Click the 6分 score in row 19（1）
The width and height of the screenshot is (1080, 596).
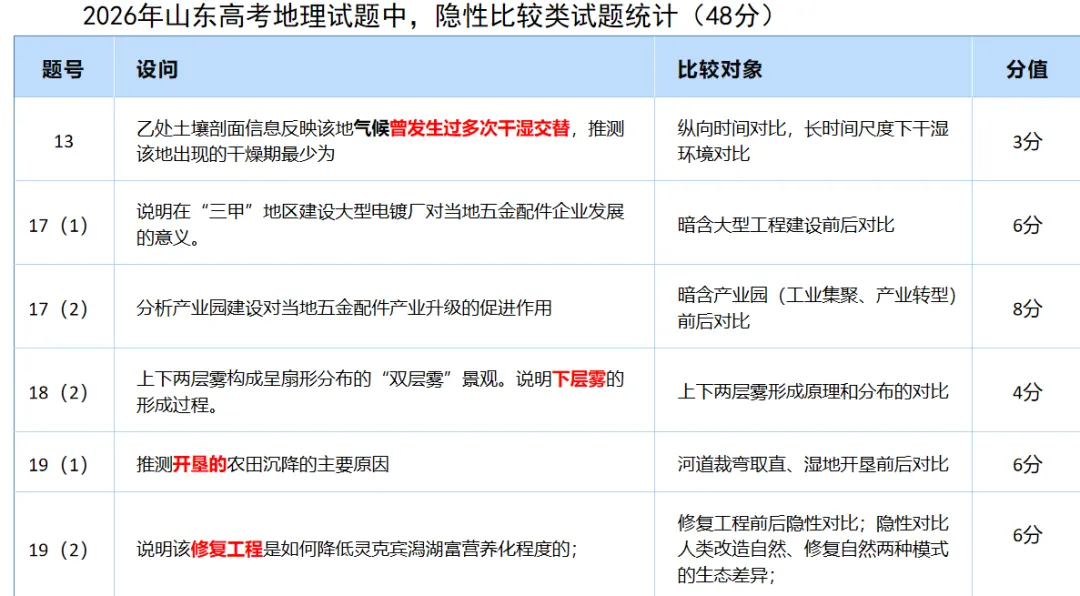tap(1027, 464)
